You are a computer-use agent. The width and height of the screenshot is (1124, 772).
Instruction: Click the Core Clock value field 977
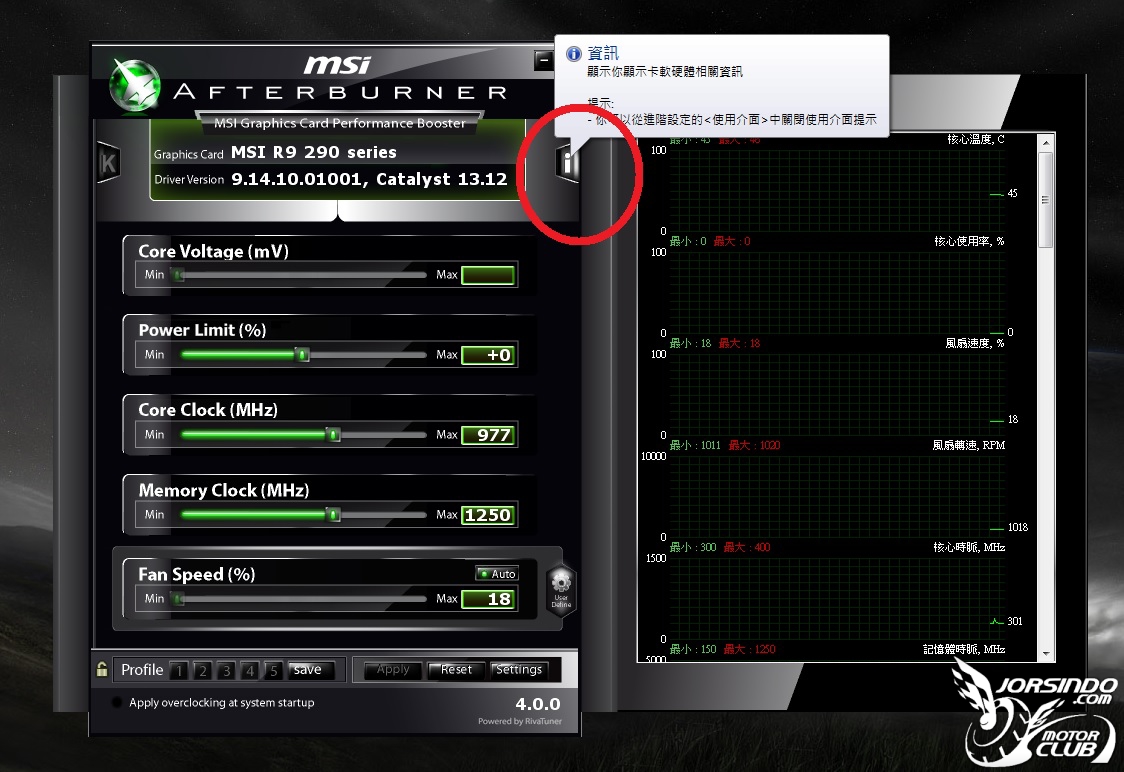click(x=488, y=435)
